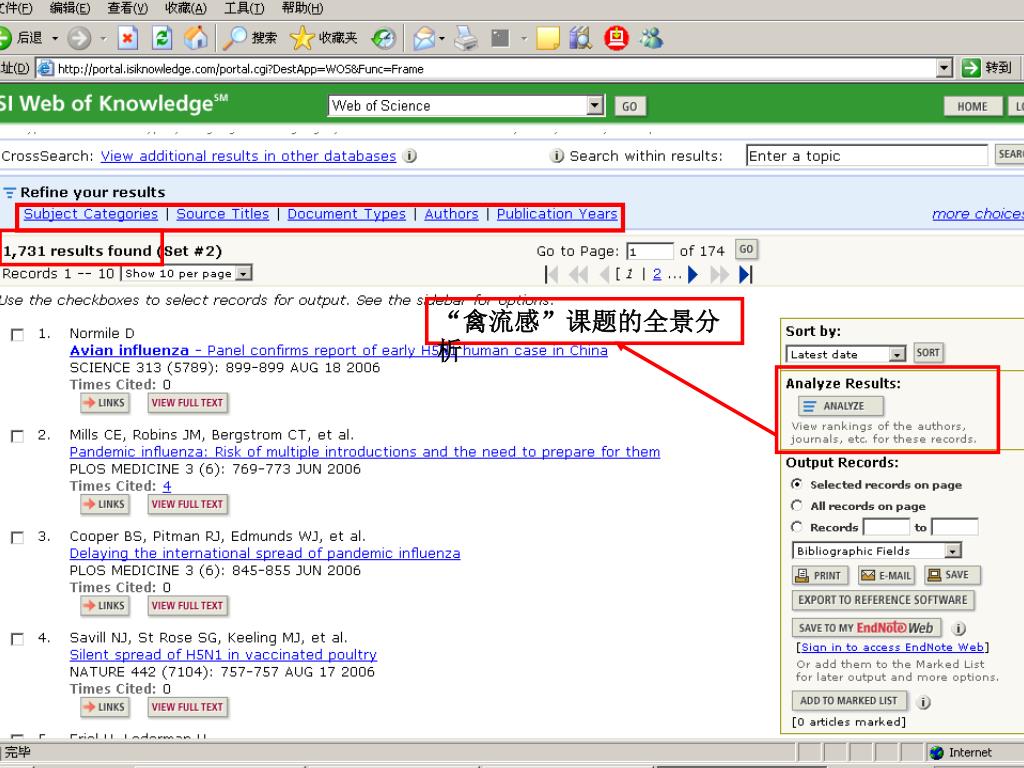Image resolution: width=1024 pixels, height=768 pixels.
Task: Refresh the page using the green arrows icon
Action: (x=161, y=38)
